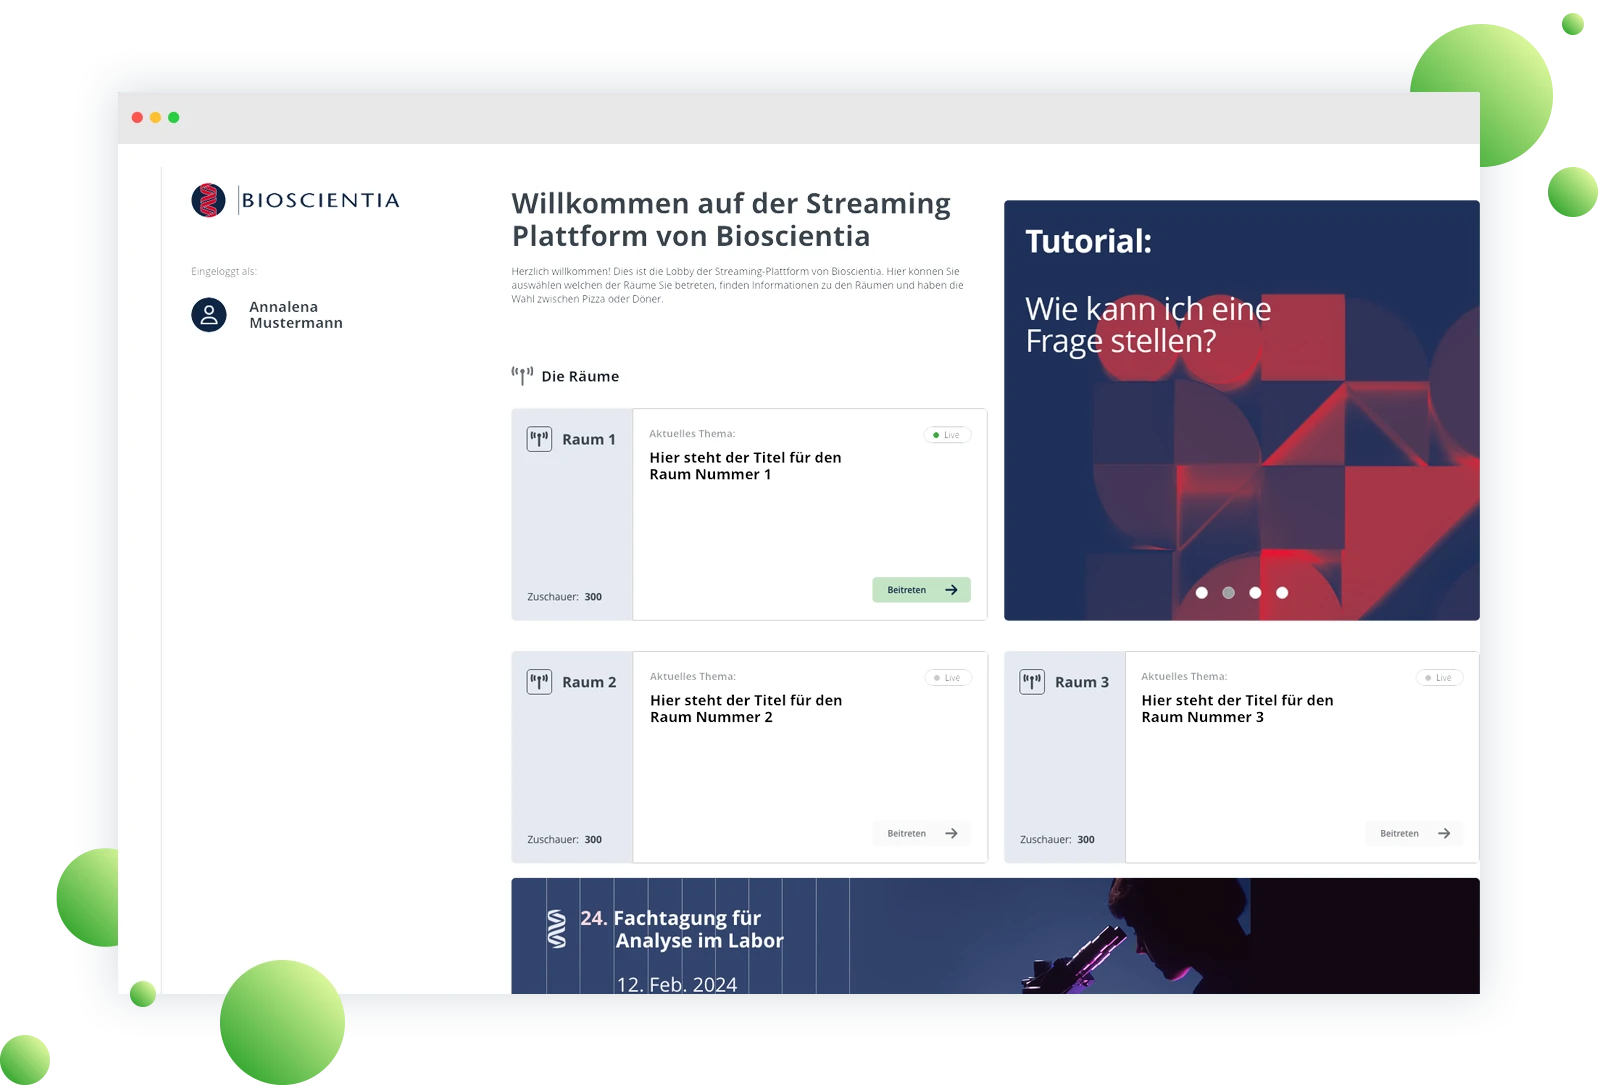Screen dimensions: 1598x1085
Task: Join Raum 2 via its Beitreten button
Action: coord(921,833)
